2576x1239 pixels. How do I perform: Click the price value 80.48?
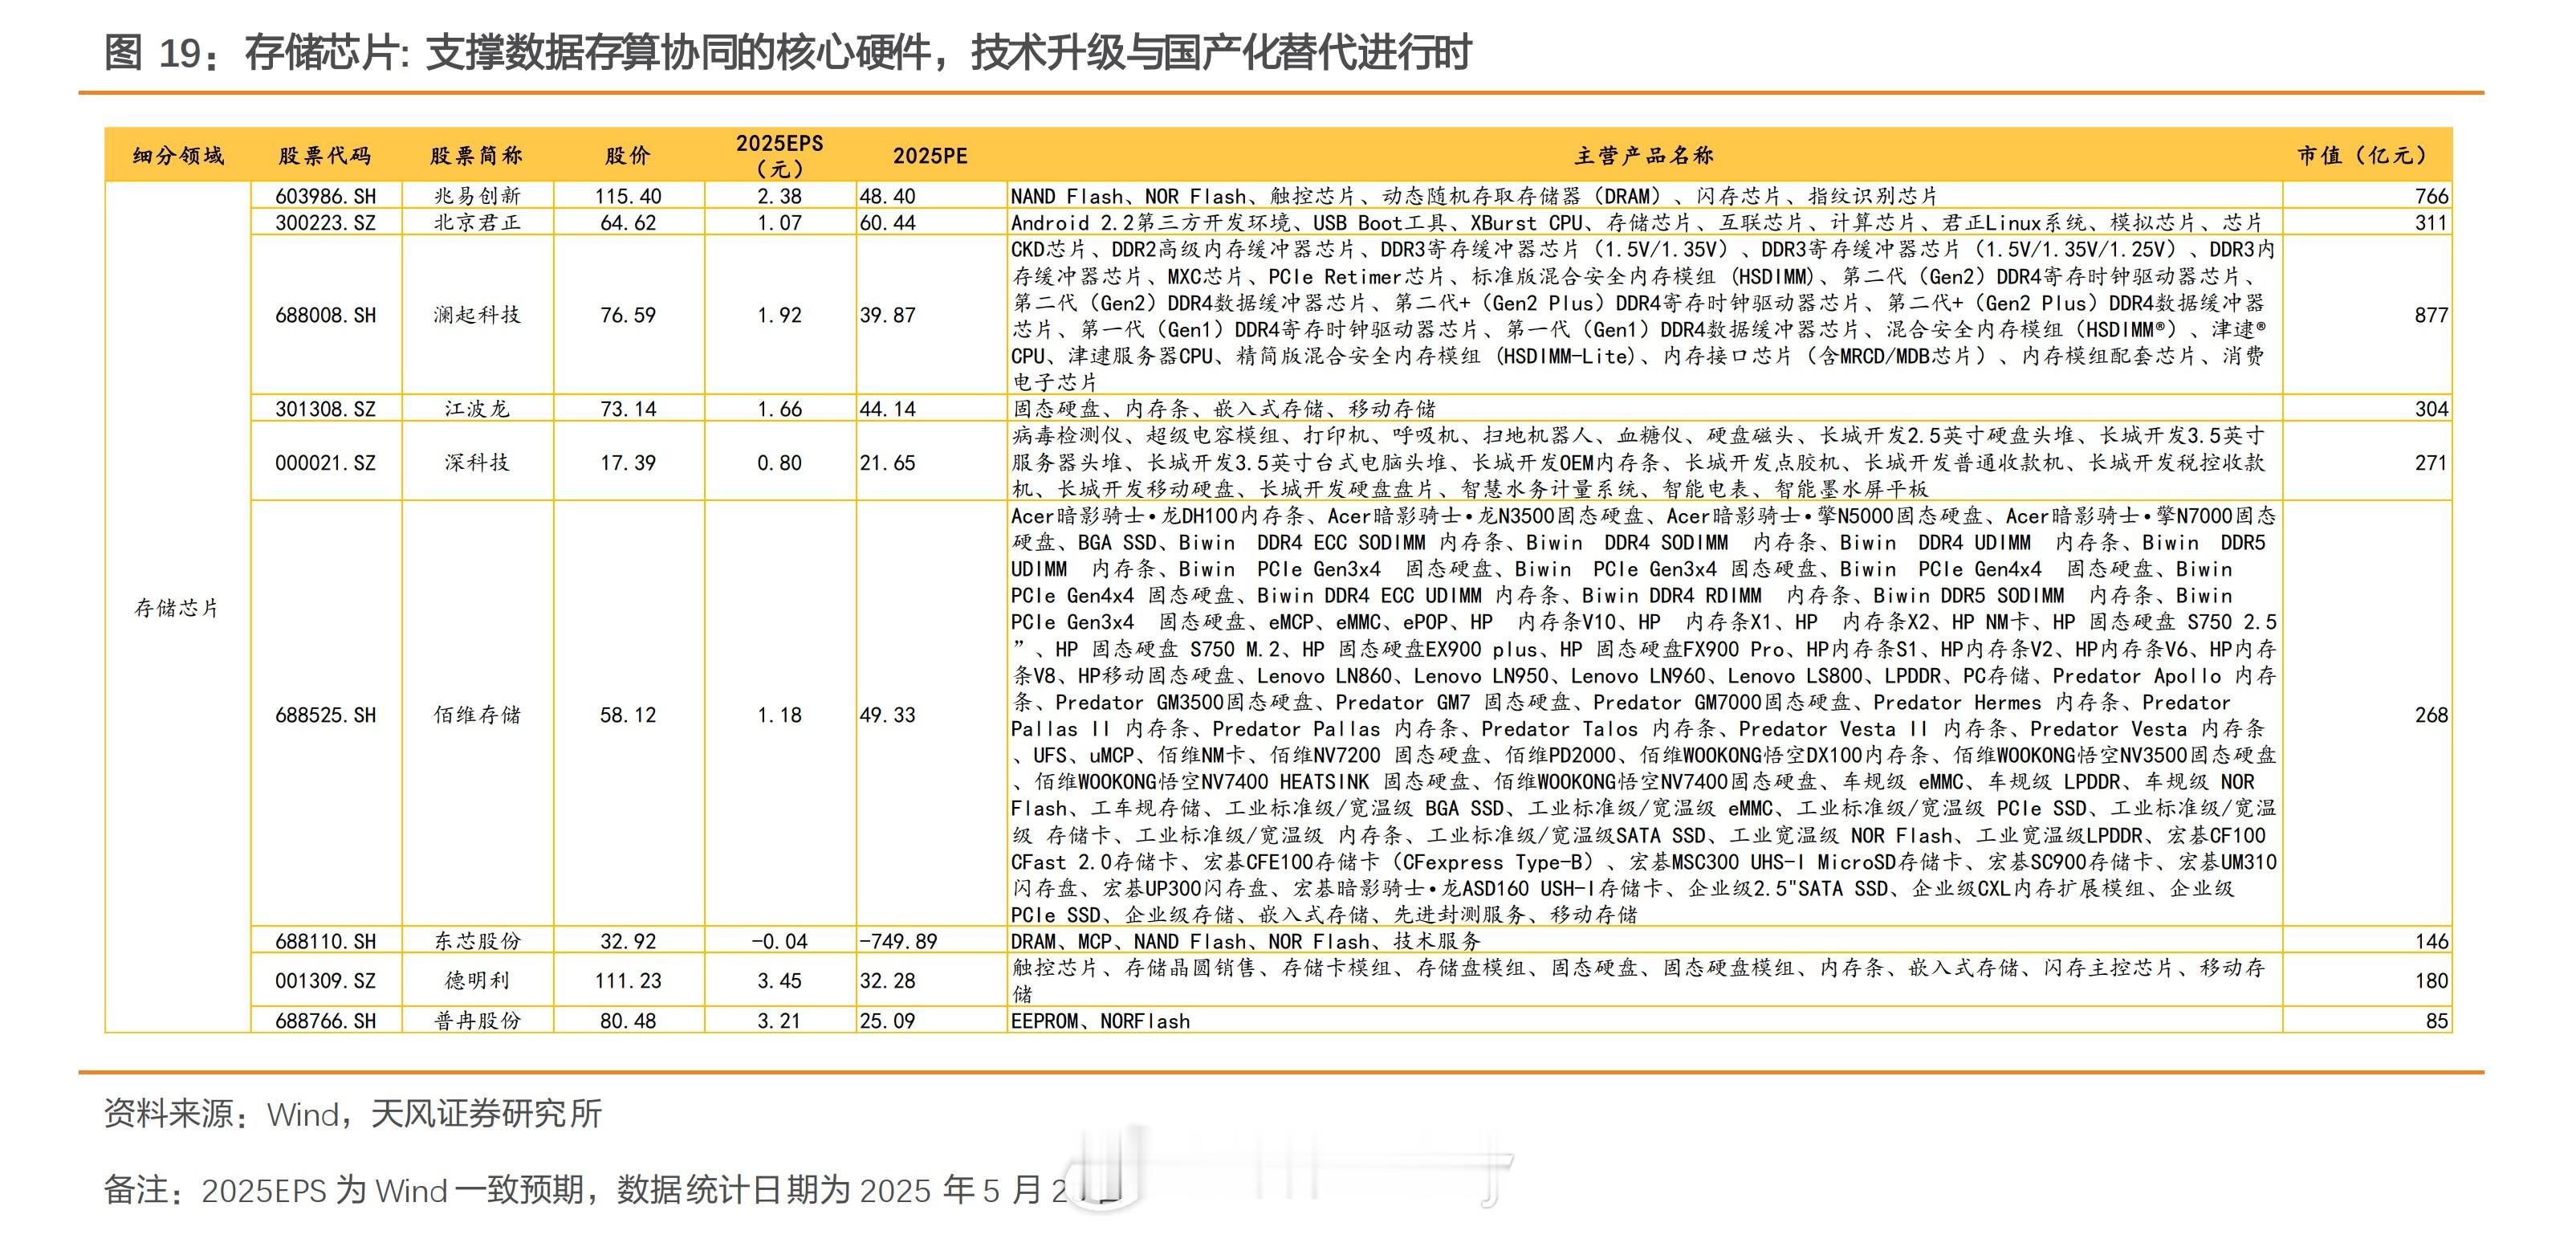(628, 1020)
